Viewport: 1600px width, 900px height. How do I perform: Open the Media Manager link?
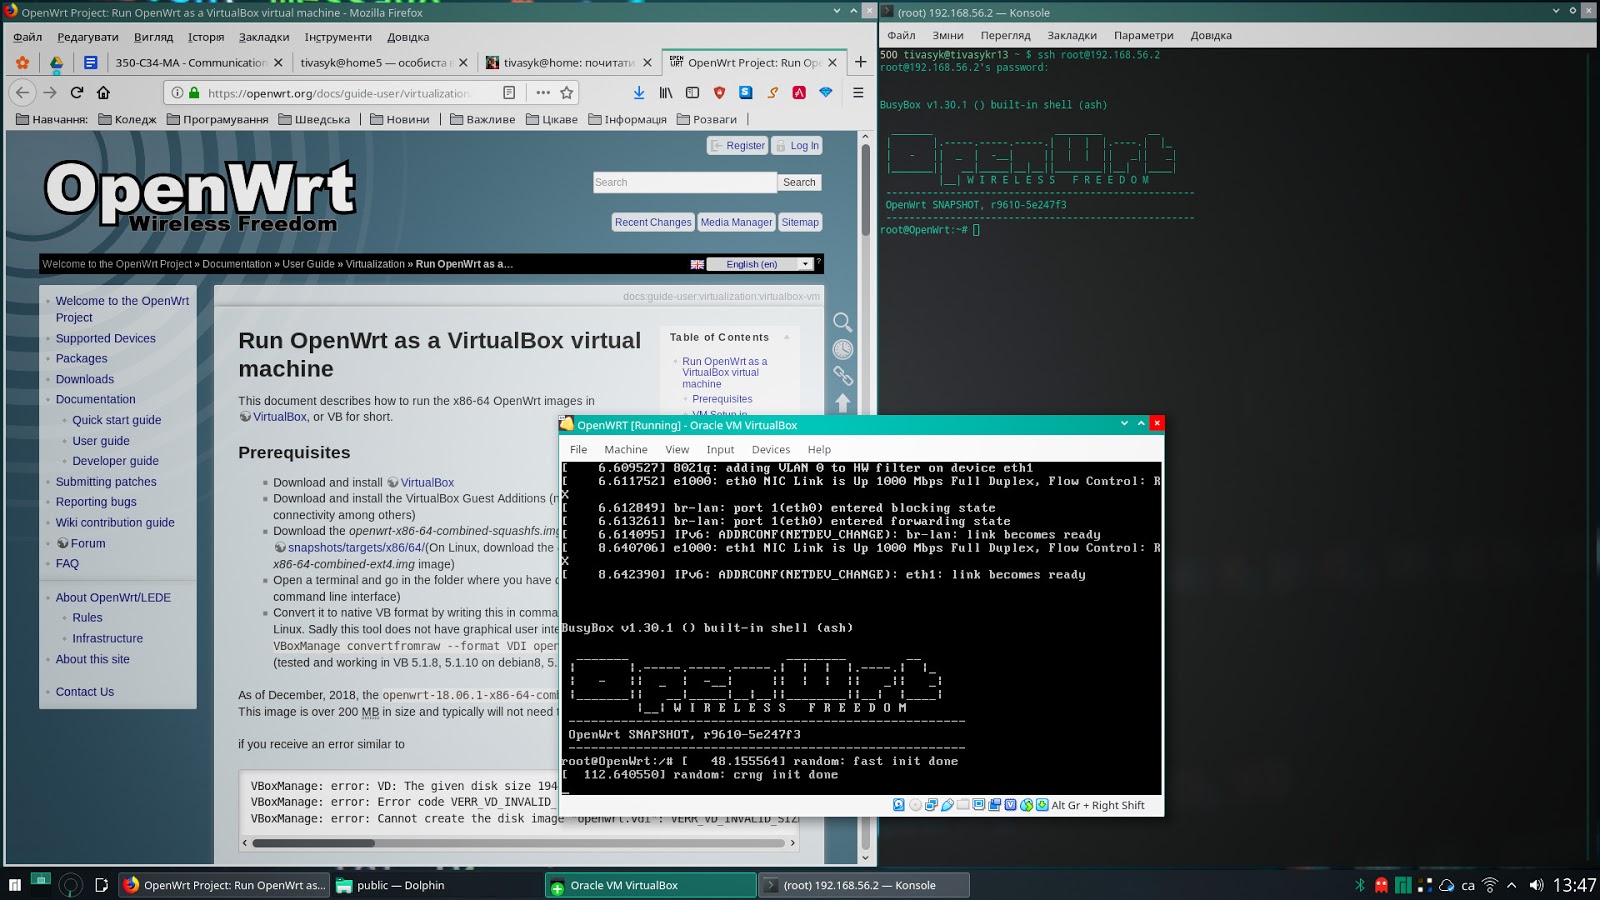(736, 222)
